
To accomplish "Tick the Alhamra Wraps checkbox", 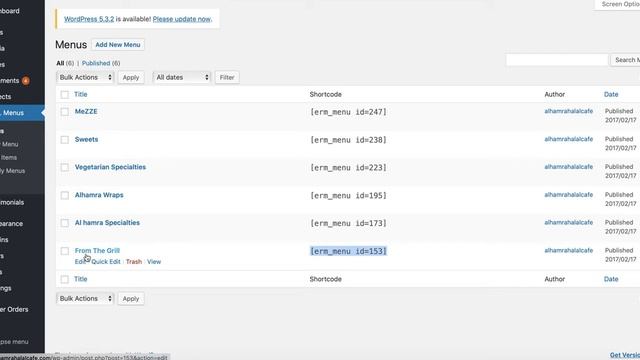I will tap(64, 195).
